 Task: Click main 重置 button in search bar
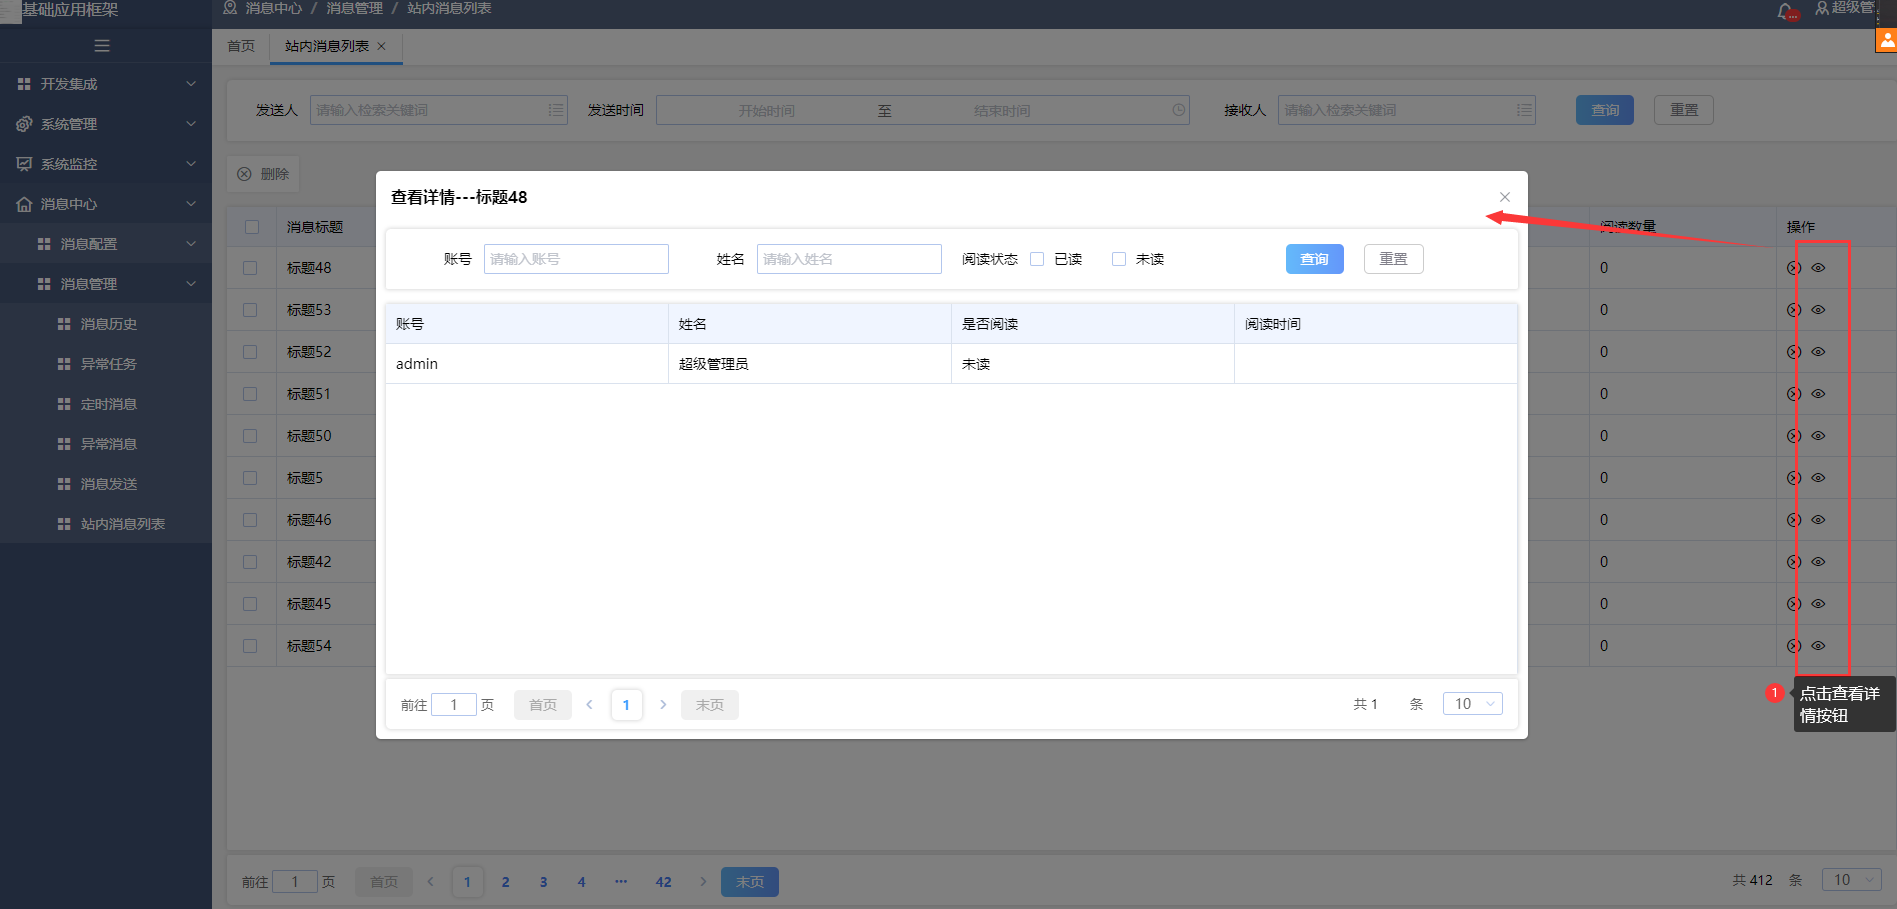1684,110
